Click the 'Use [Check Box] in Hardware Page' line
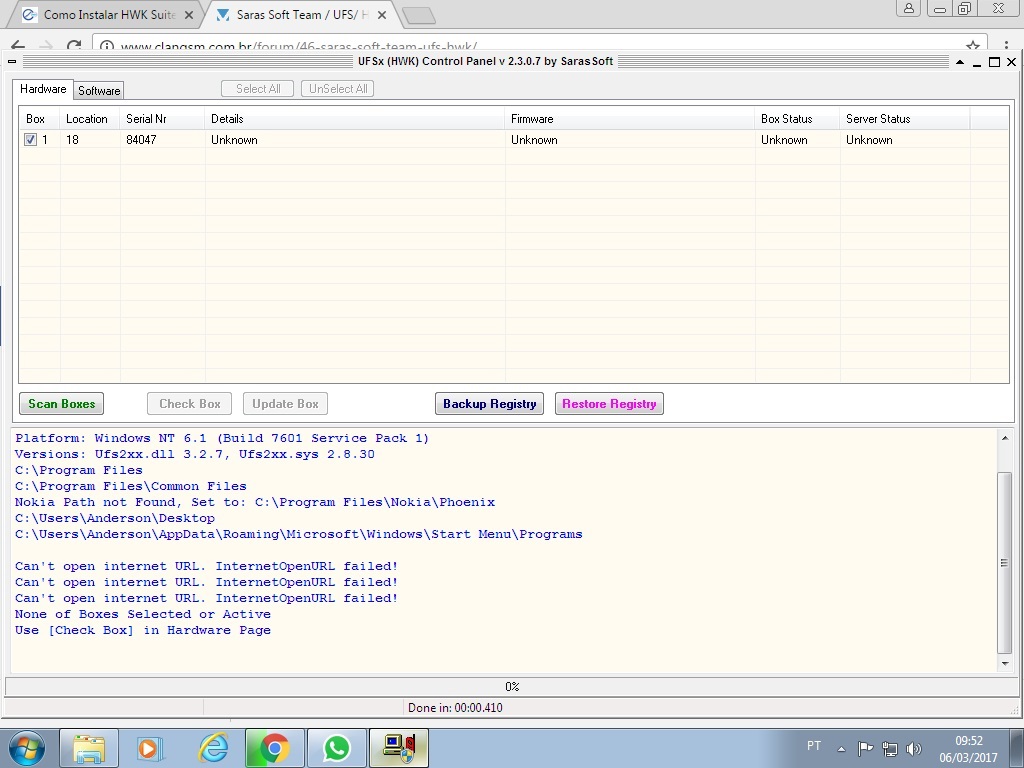Screen dimensions: 1024x768 tap(143, 630)
